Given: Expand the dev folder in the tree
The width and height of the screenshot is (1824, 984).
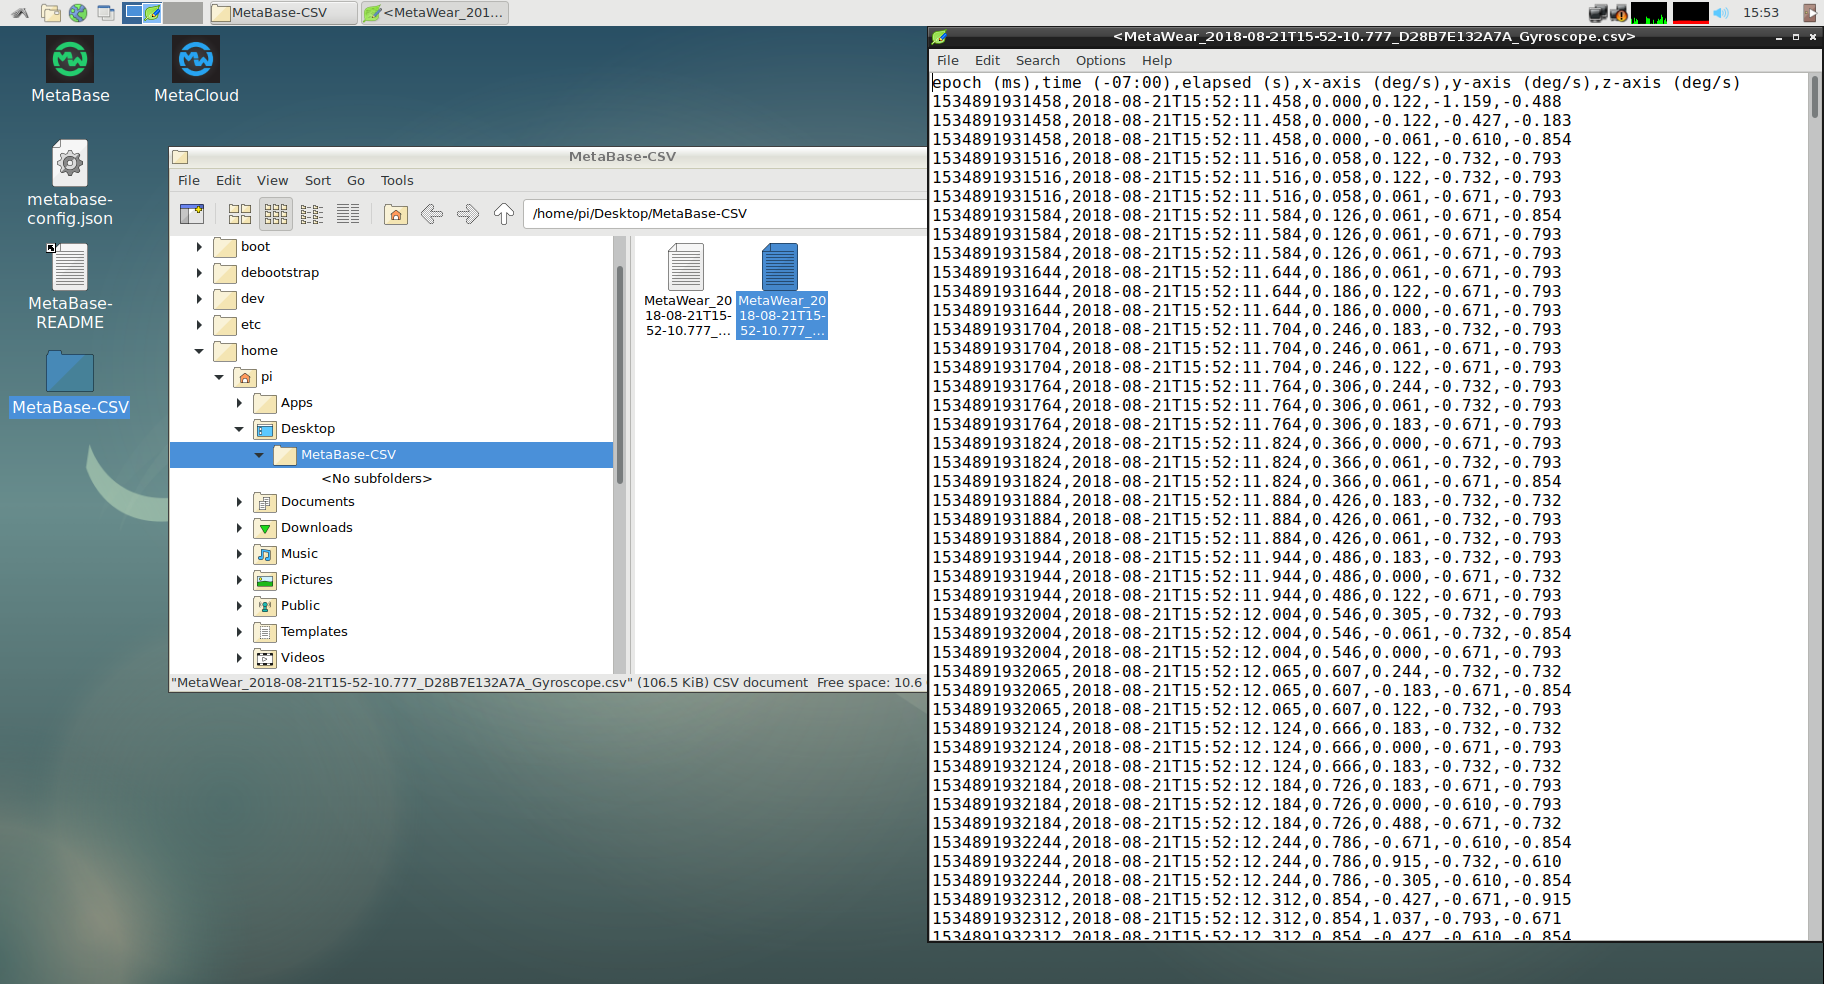Looking at the screenshot, I should pos(199,299).
